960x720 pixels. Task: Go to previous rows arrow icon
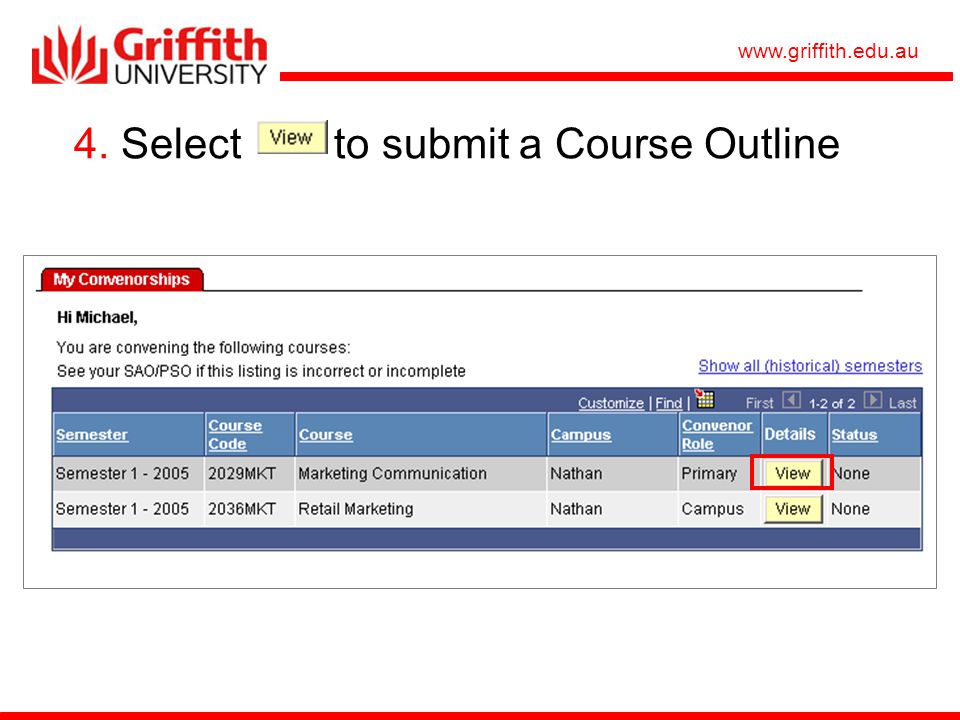[x=792, y=400]
